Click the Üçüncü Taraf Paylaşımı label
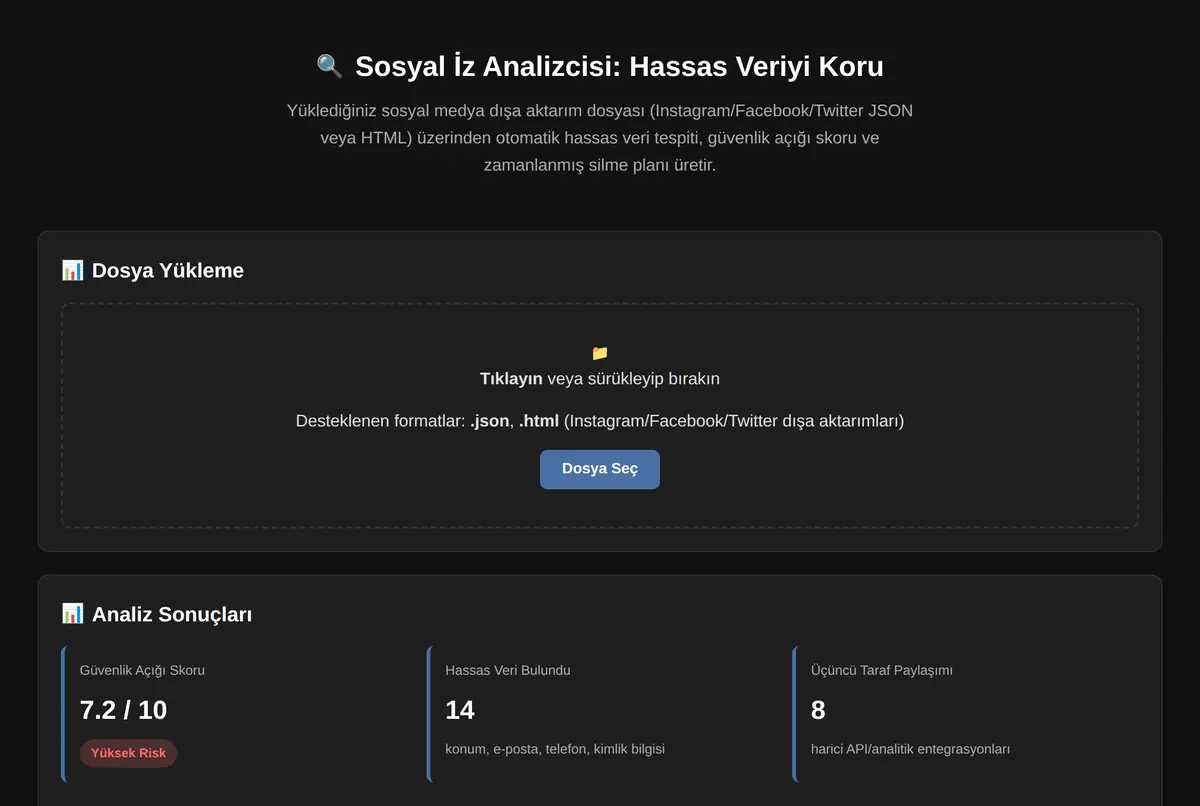This screenshot has height=806, width=1200. [x=882, y=670]
